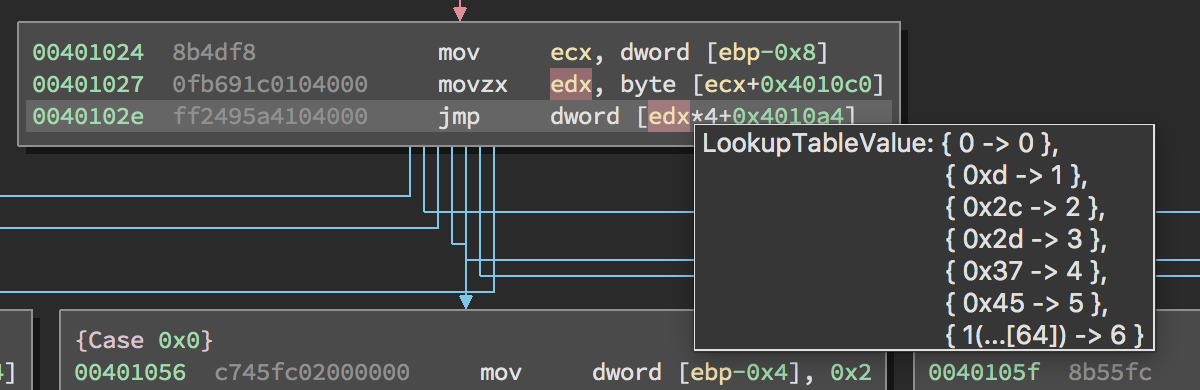Click the ebp-0x8 operand
Image resolution: width=1200 pixels, height=390 pixels.
pyautogui.click(x=773, y=52)
